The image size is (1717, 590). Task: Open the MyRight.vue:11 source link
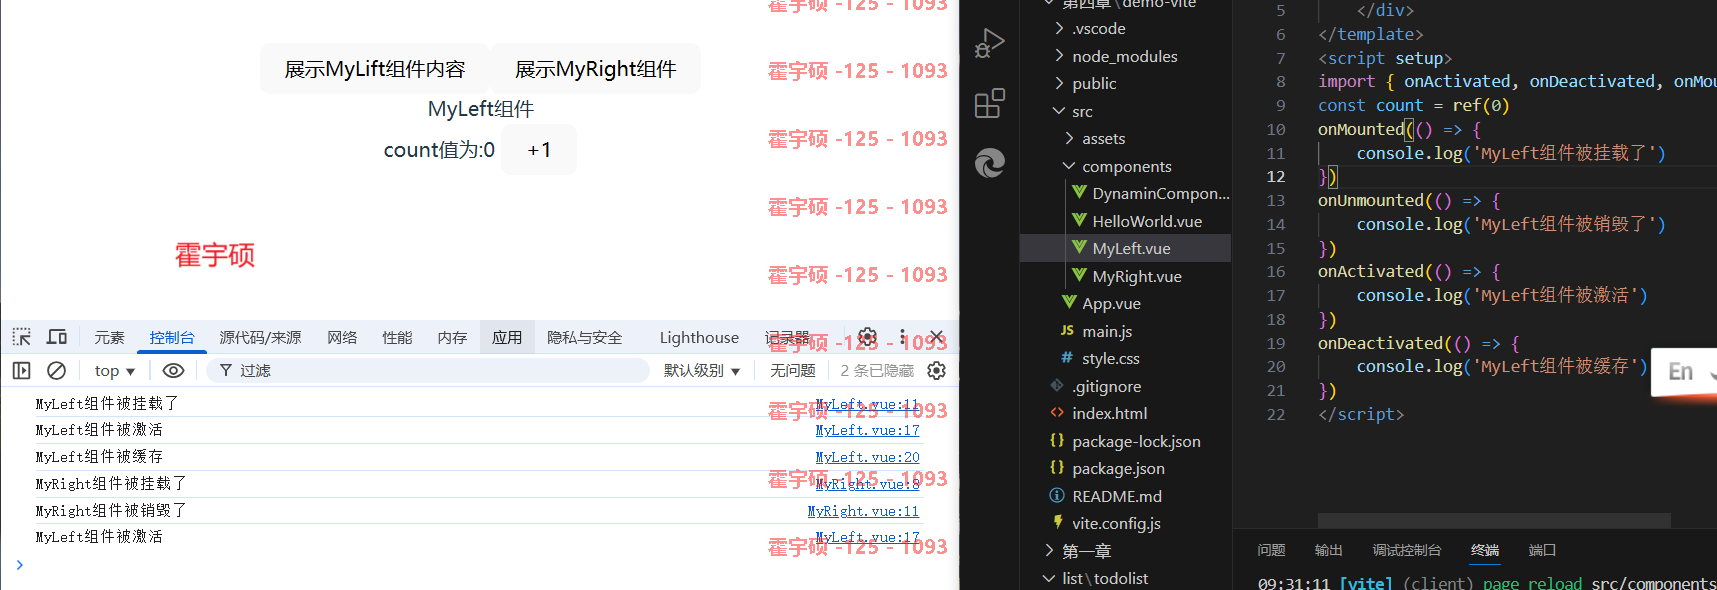point(863,511)
